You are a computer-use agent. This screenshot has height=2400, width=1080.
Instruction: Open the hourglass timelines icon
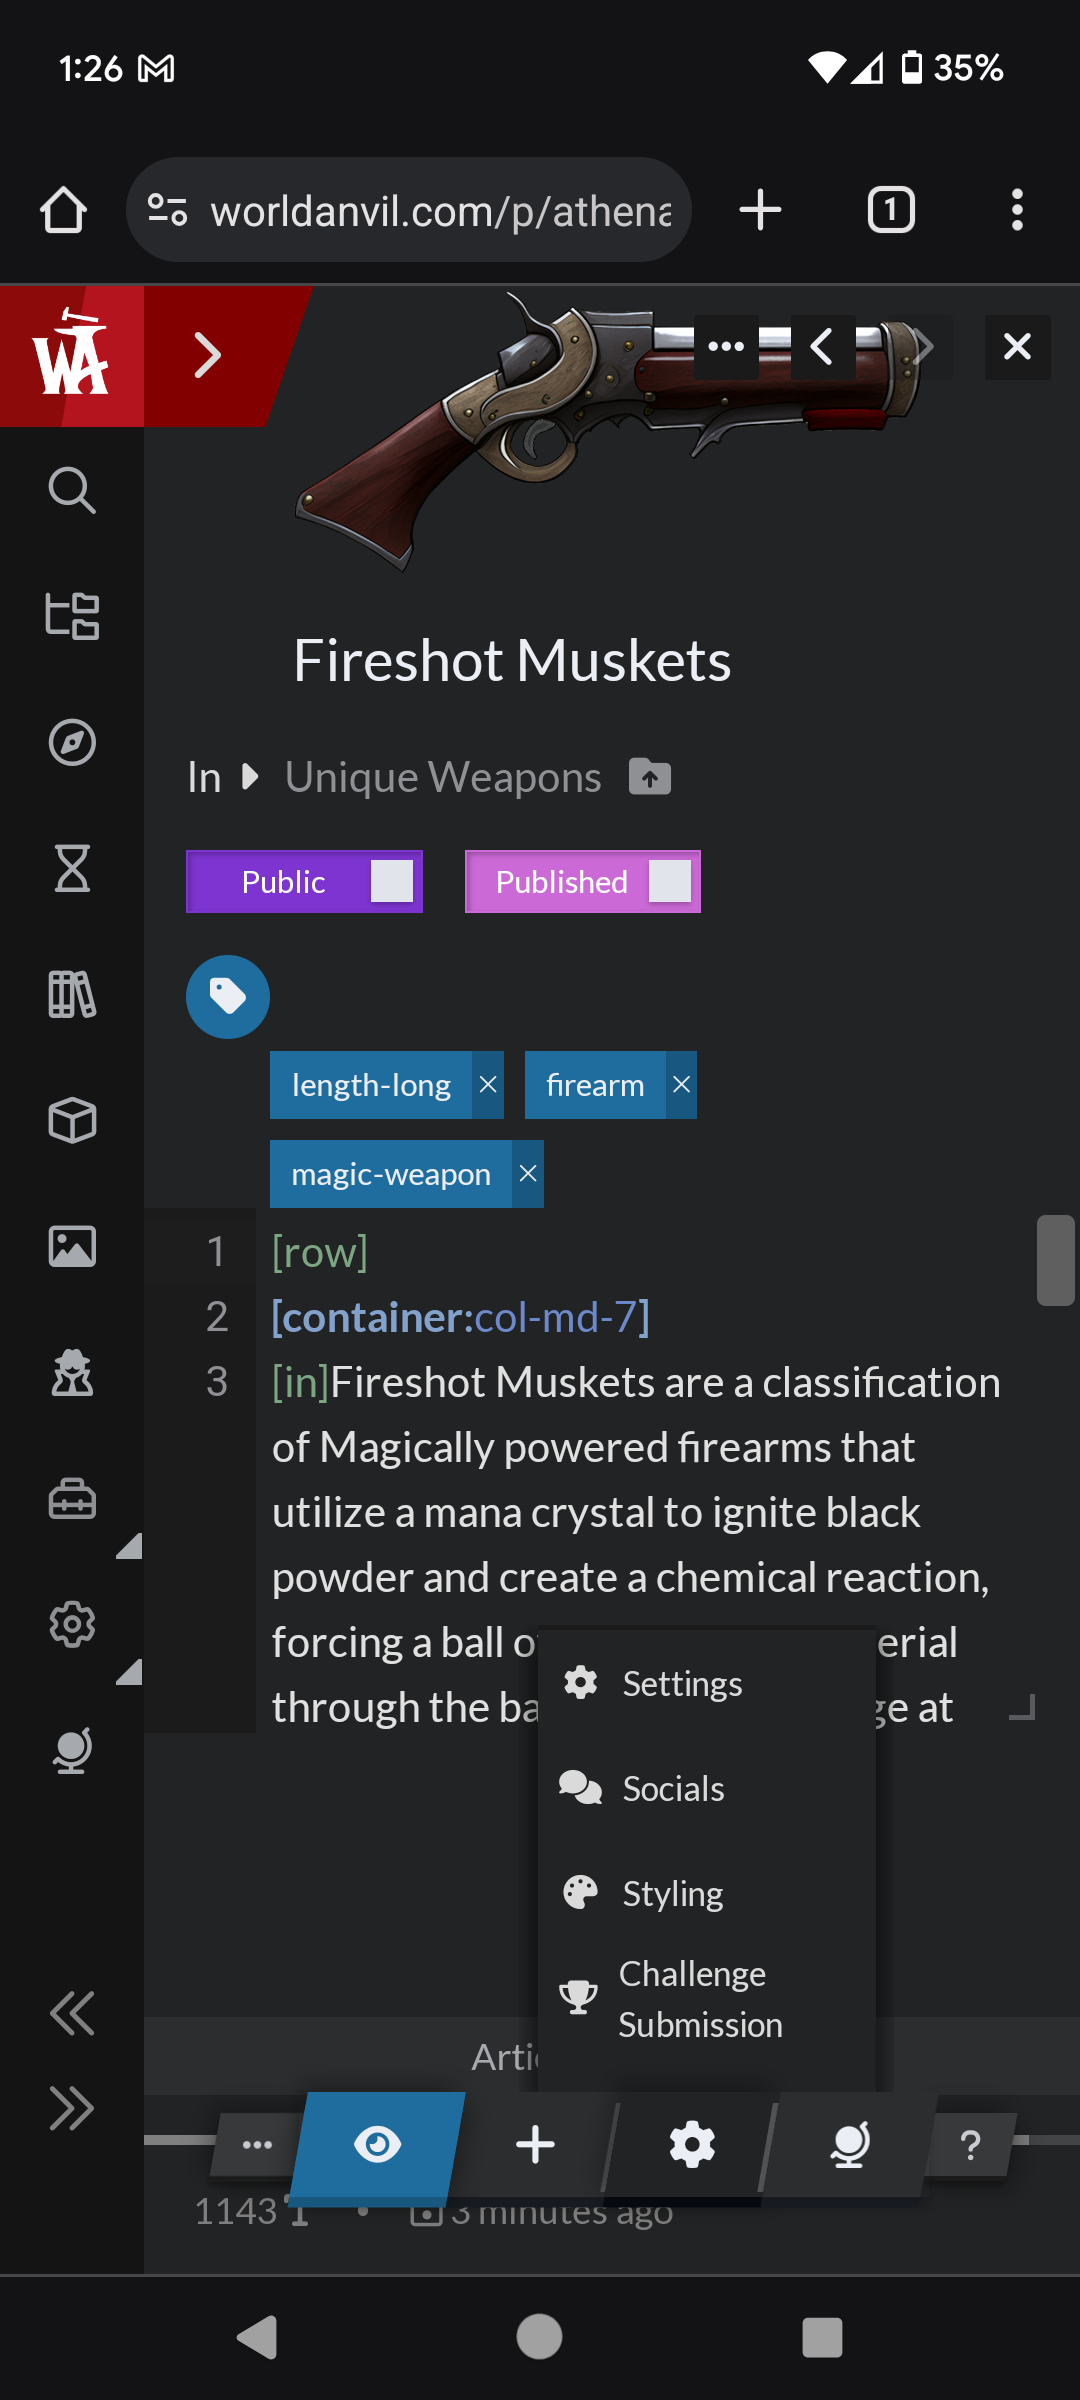pos(72,868)
